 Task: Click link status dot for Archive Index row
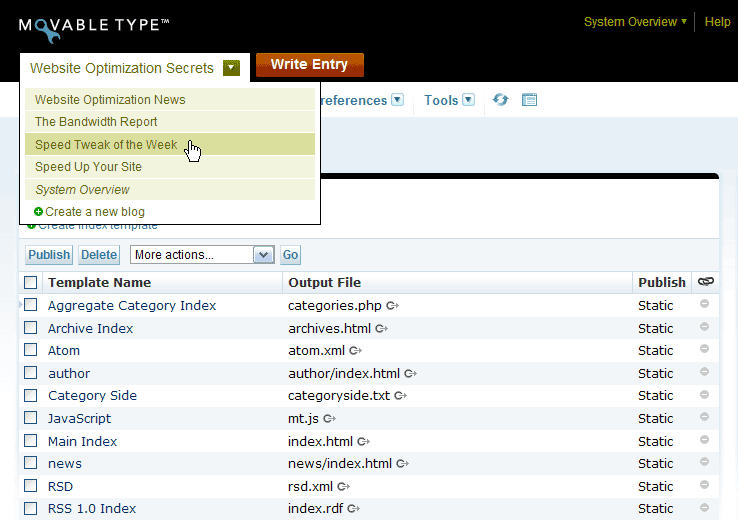[705, 327]
